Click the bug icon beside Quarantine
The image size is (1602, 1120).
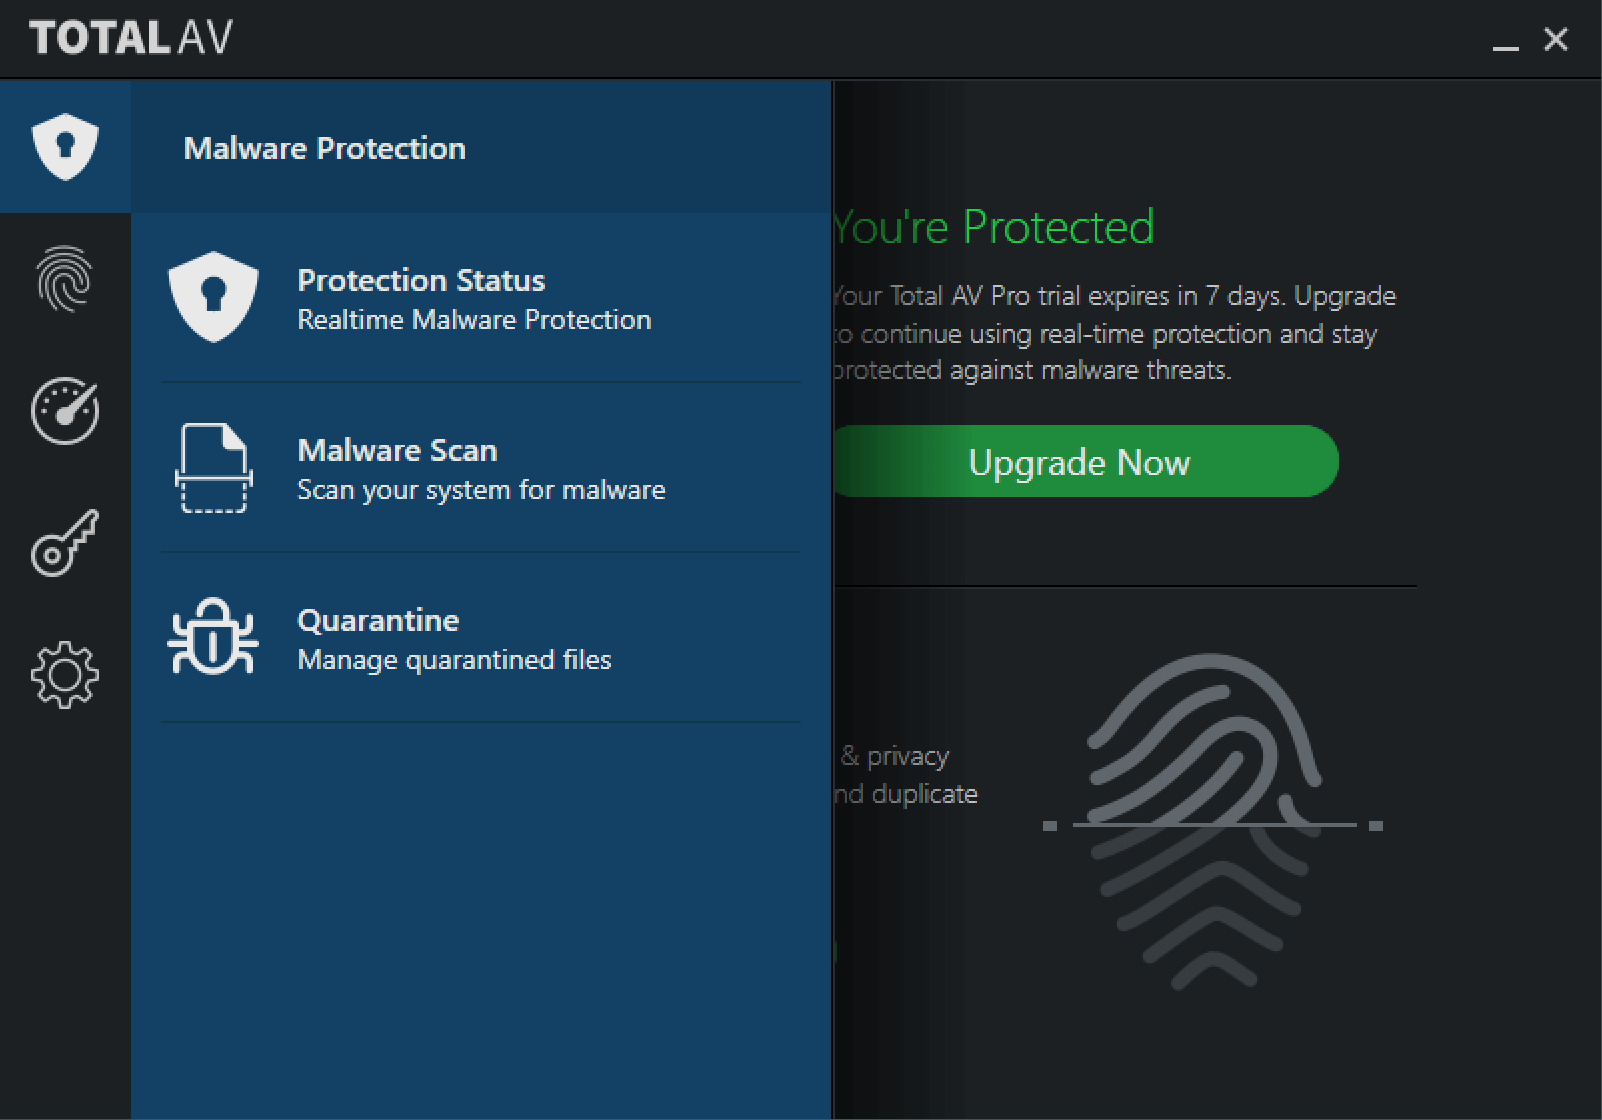click(213, 637)
